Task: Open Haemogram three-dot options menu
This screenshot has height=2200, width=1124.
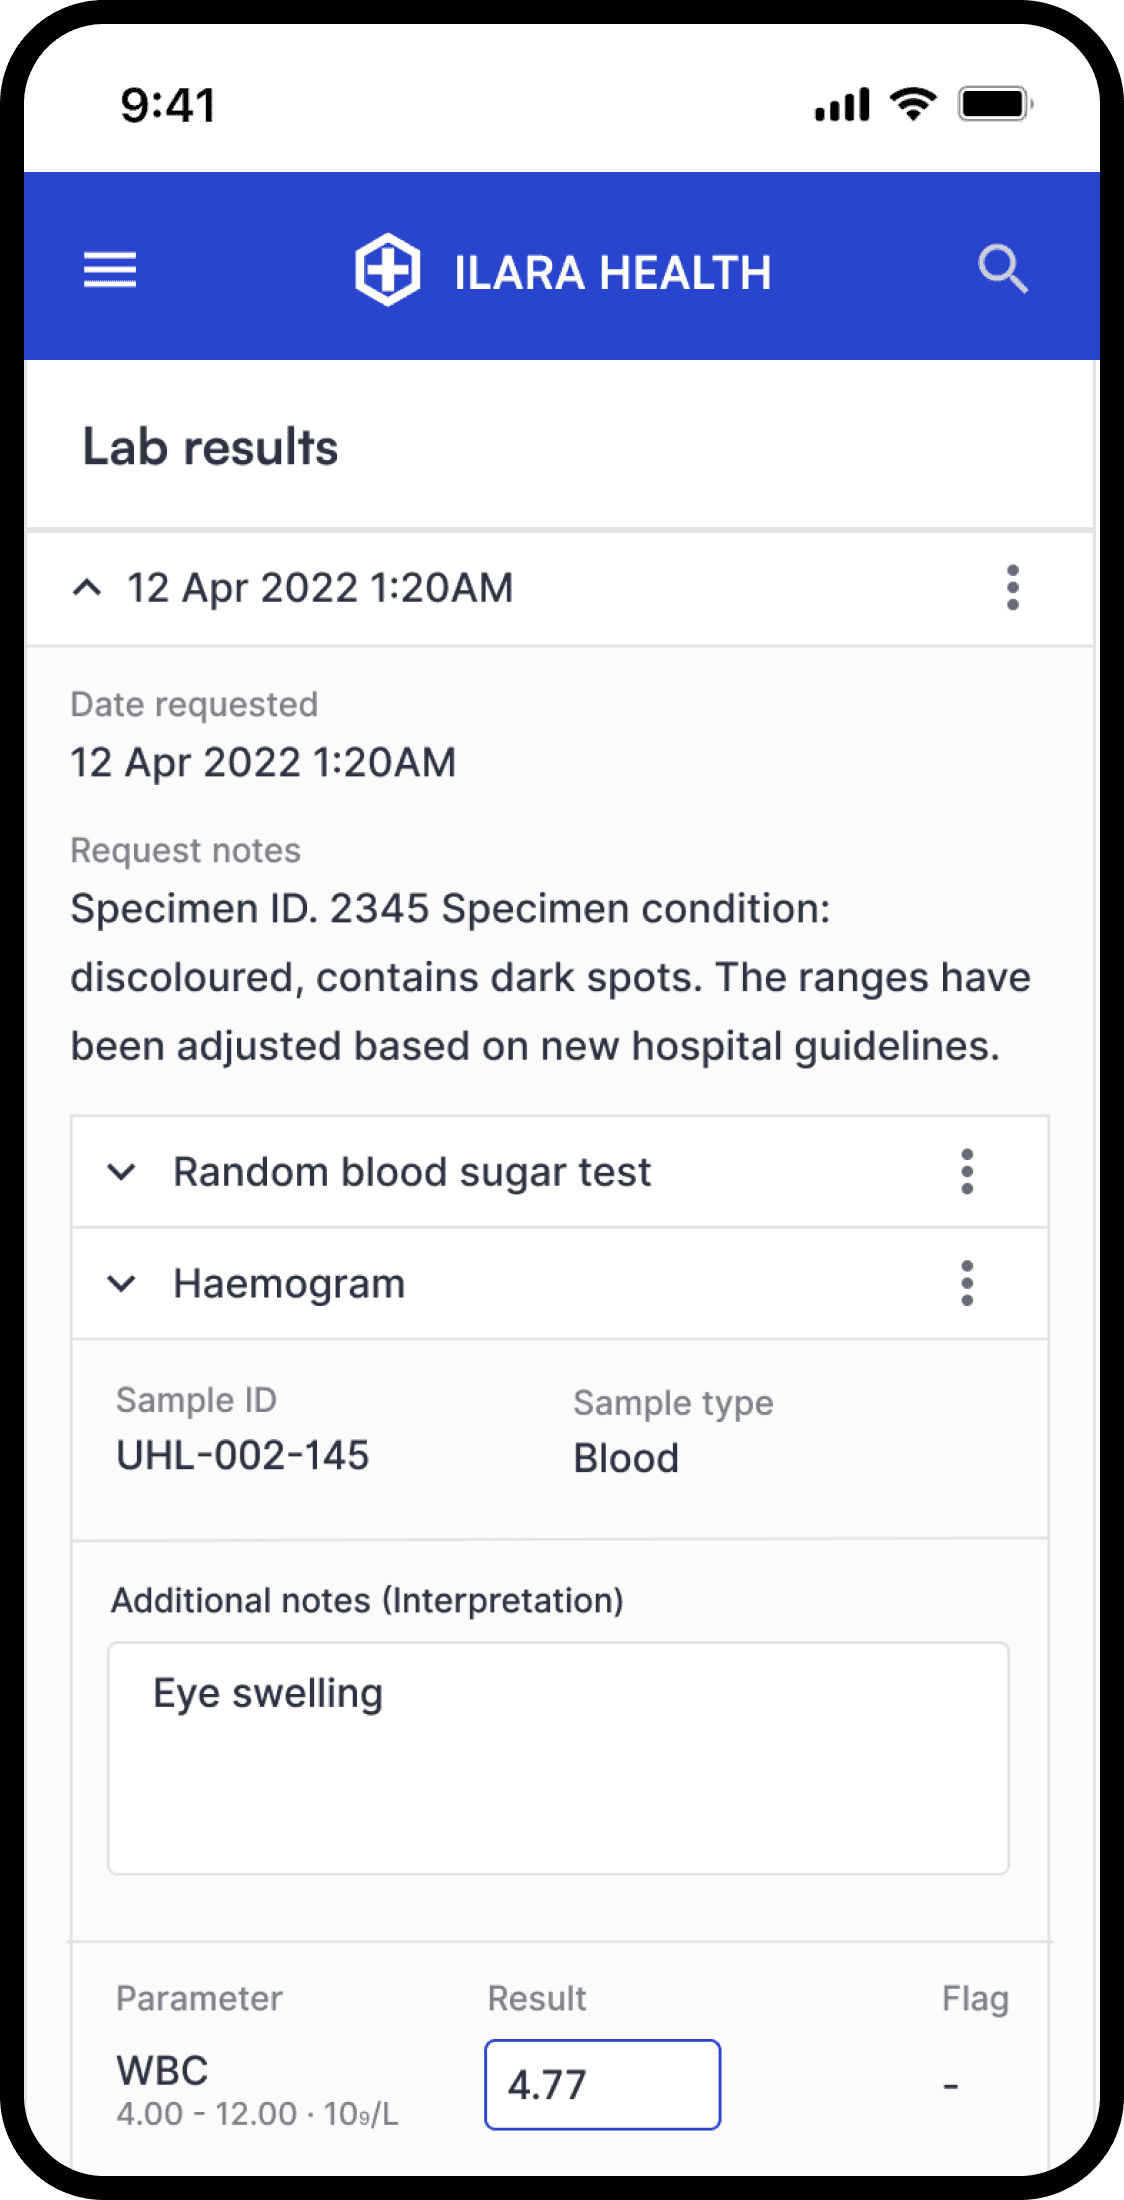Action: [x=967, y=1283]
